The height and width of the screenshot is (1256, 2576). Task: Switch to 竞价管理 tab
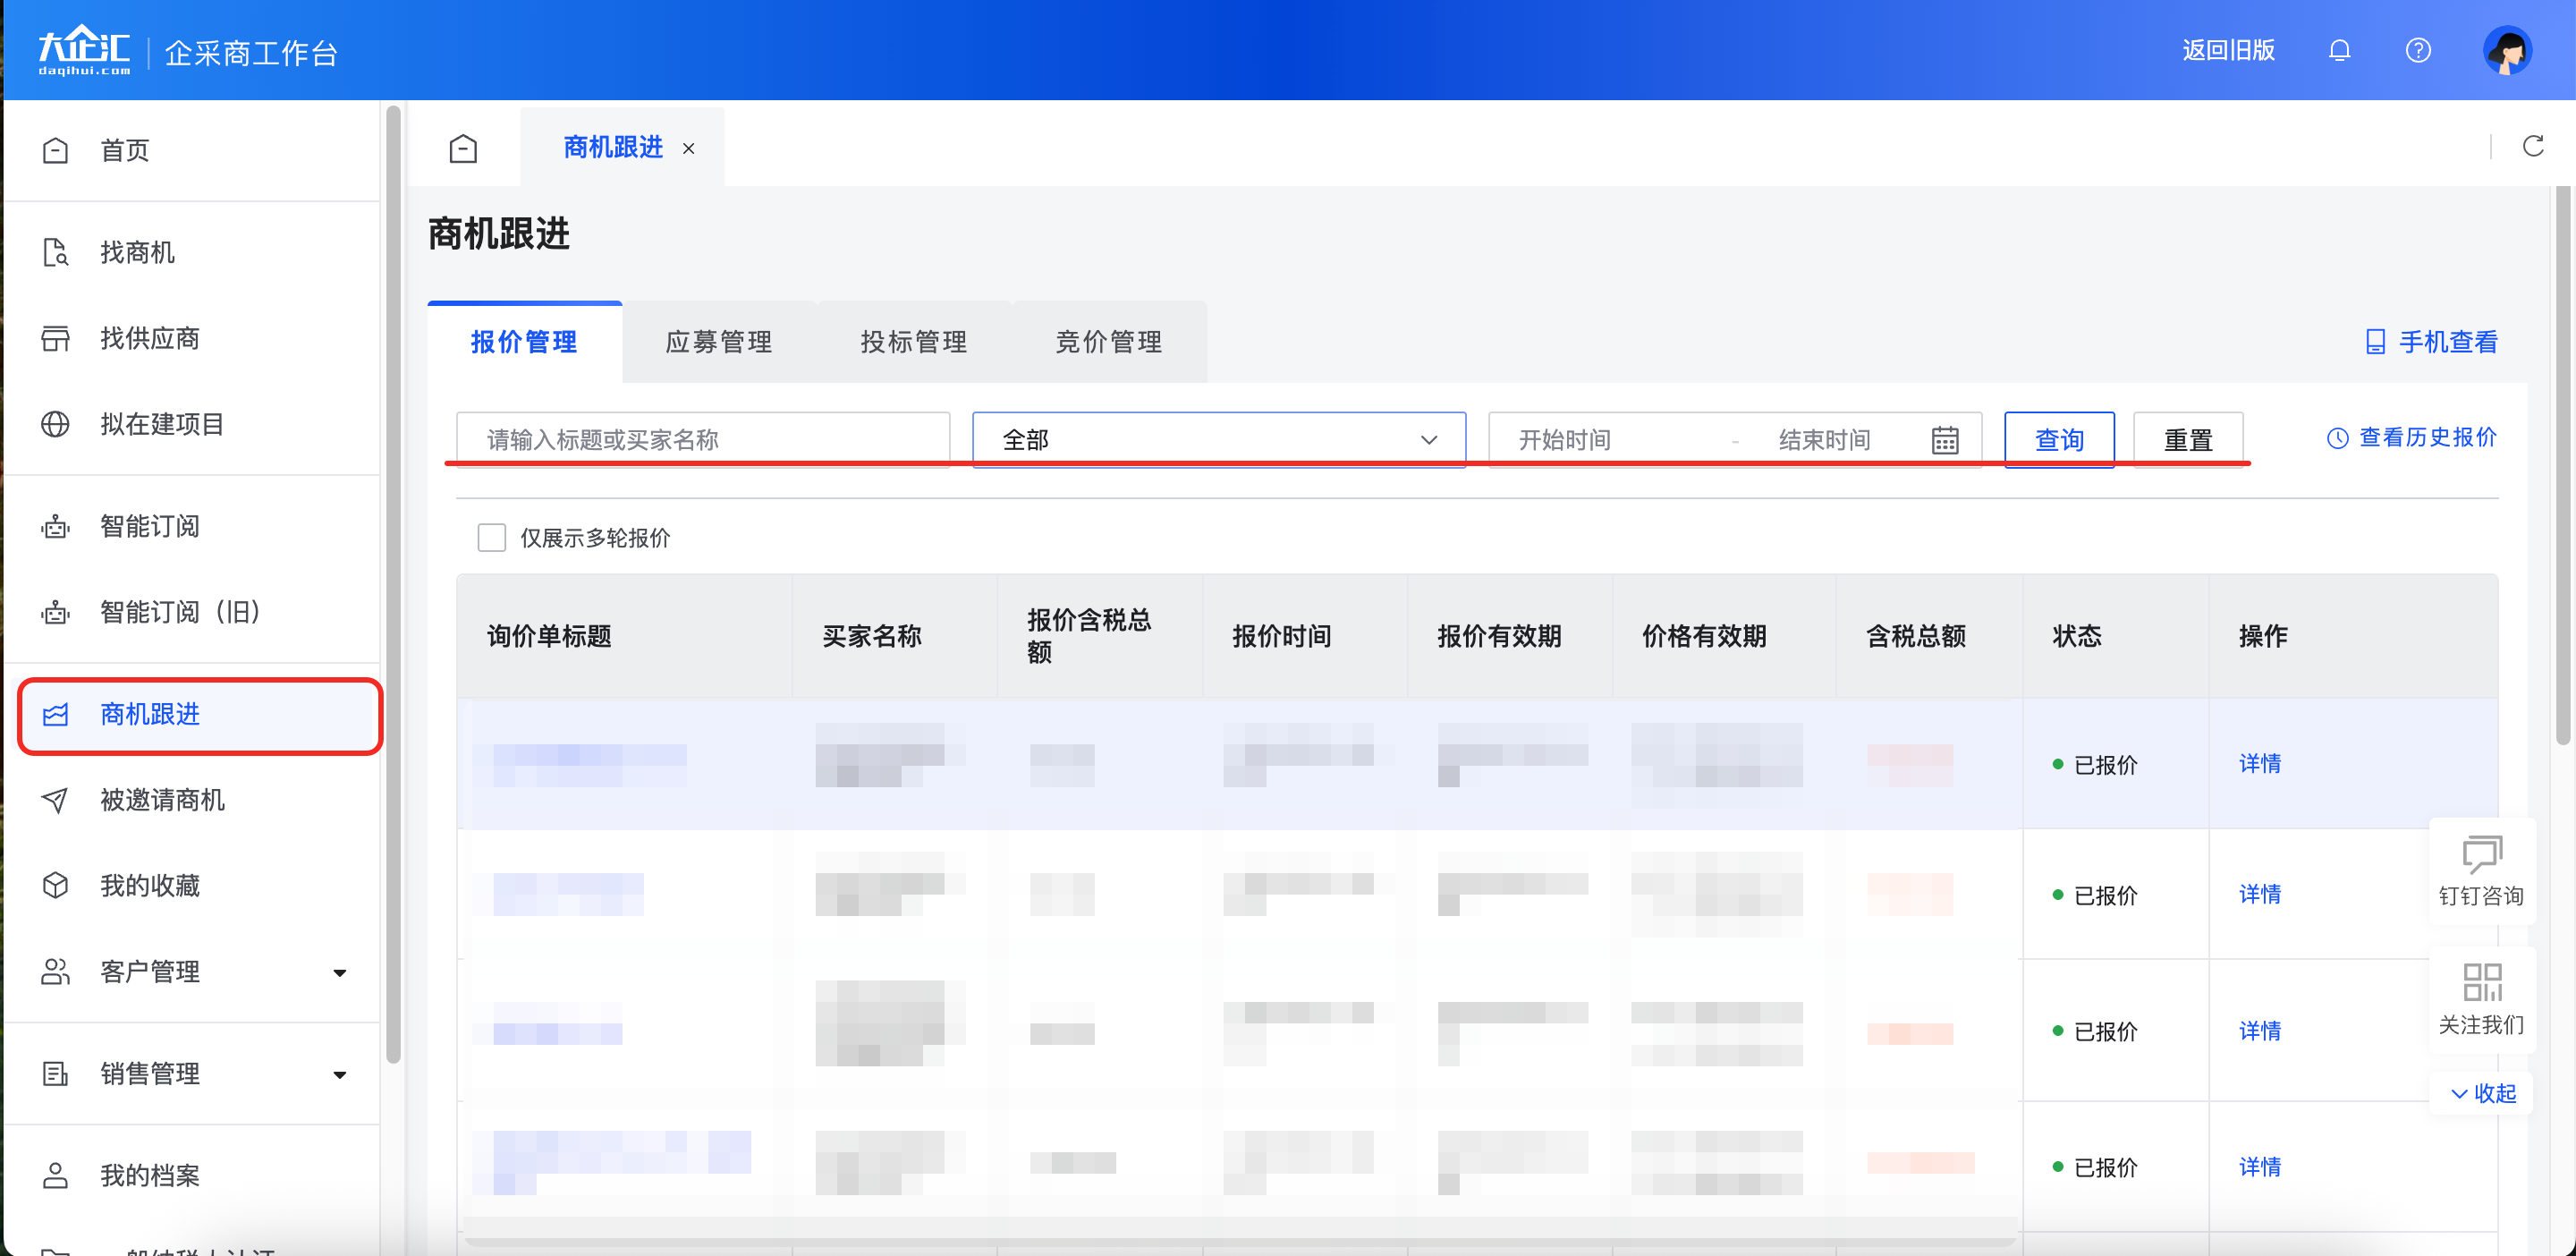[x=1109, y=342]
